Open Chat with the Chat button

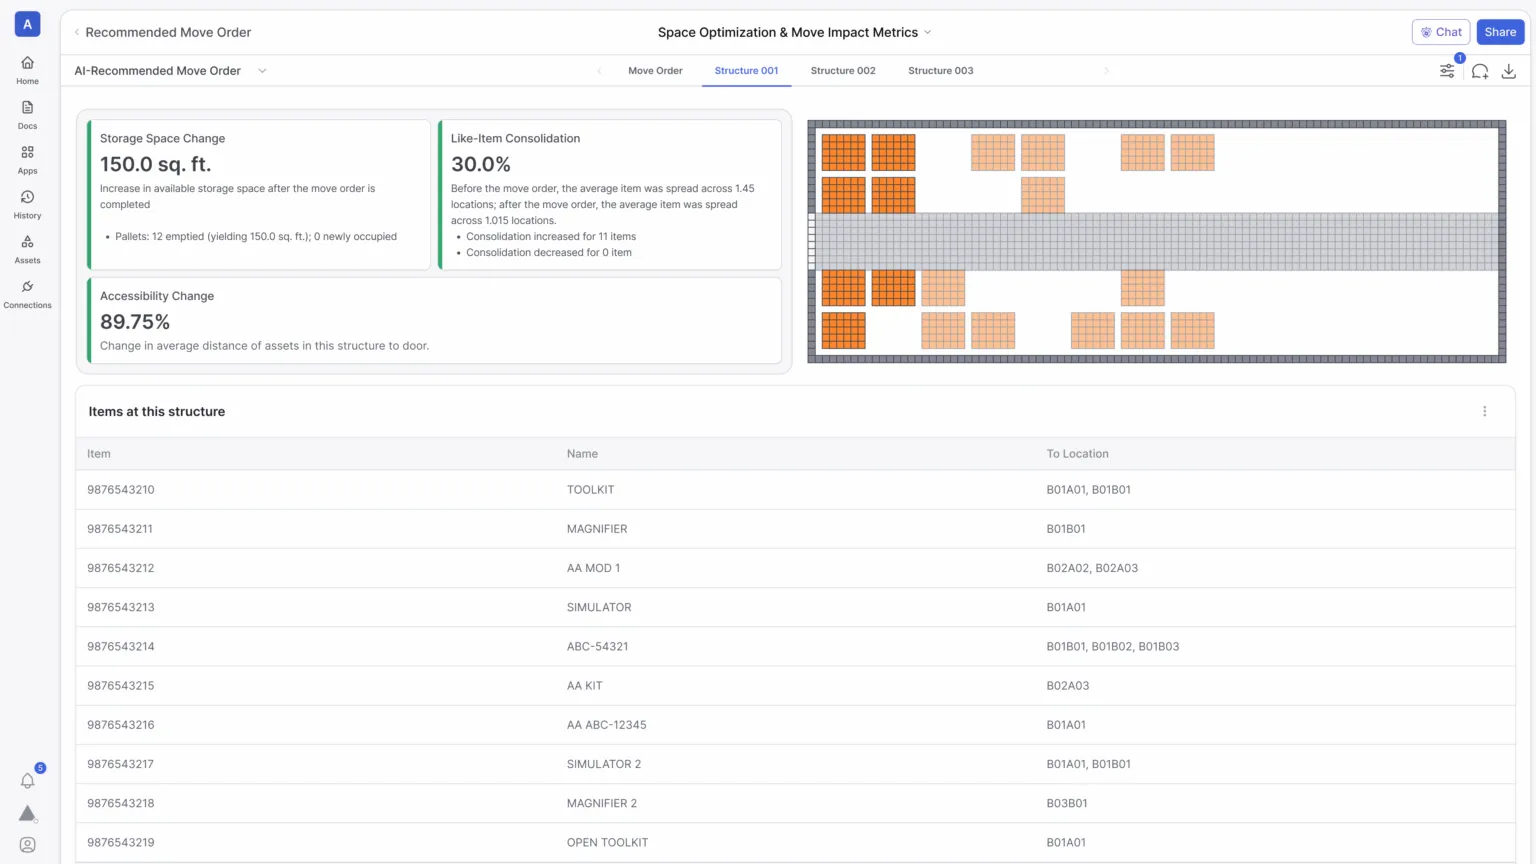pyautogui.click(x=1440, y=31)
